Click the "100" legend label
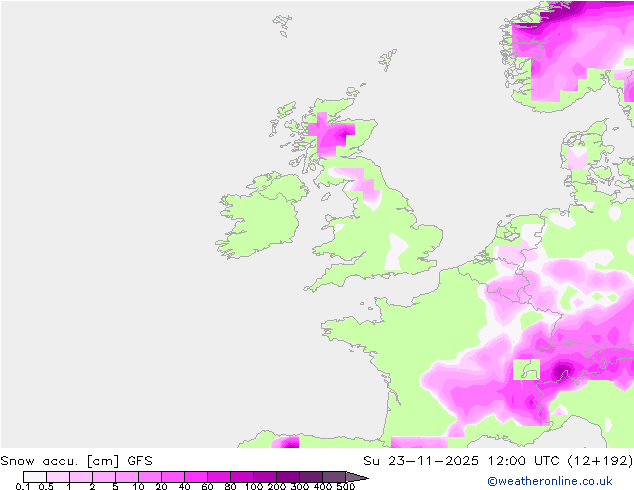This screenshot has height=490, width=634. (x=254, y=486)
